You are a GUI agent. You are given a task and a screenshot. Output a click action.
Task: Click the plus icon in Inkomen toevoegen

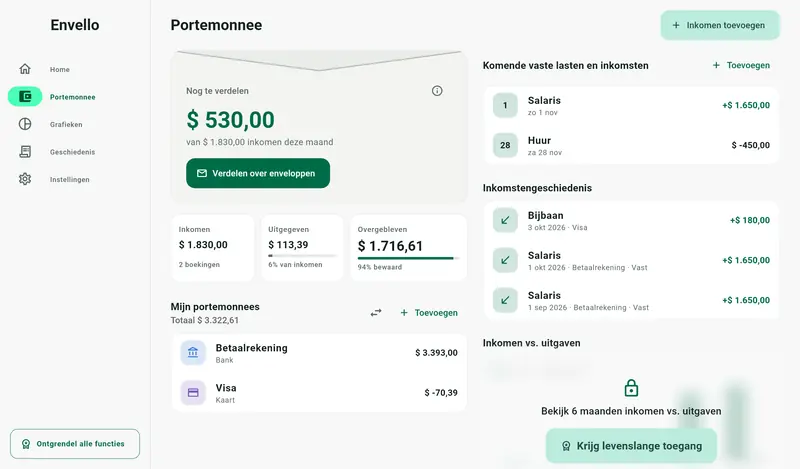(x=676, y=25)
